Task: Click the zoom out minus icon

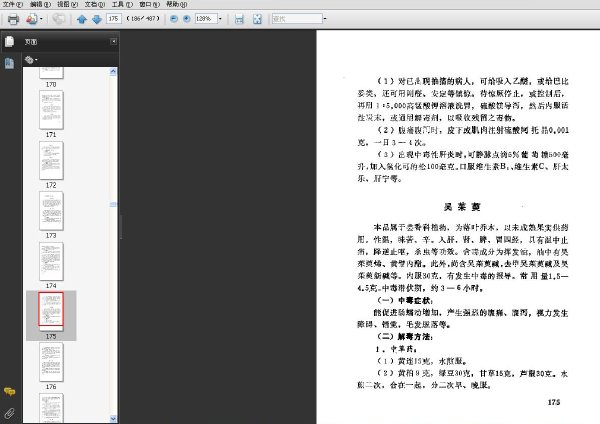Action: point(174,18)
